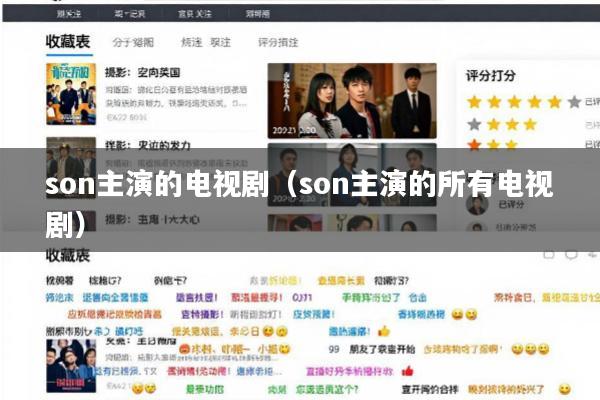The width and height of the screenshot is (600, 400).
Task: Open the 评分指注 tab
Action: pyautogui.click(x=278, y=42)
